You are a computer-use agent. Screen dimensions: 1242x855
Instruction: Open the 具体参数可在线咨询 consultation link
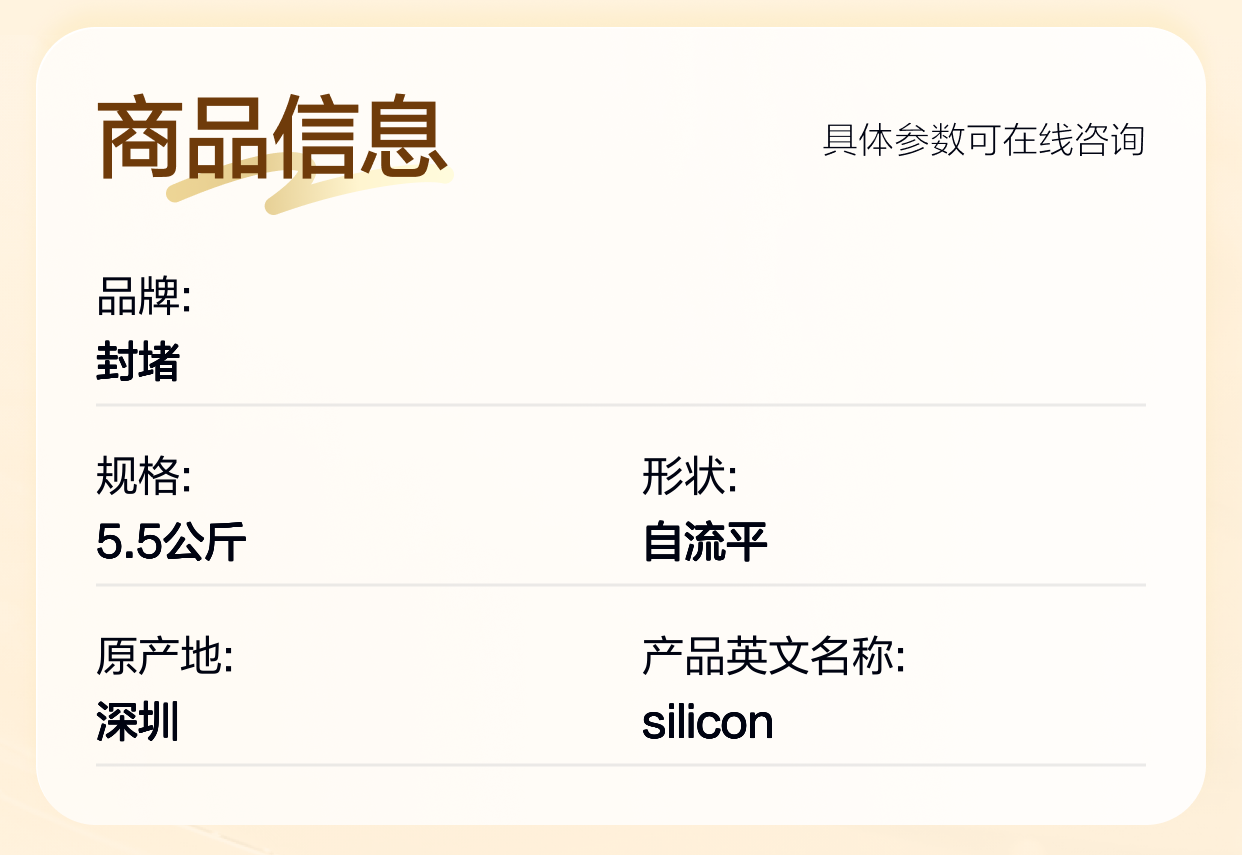tap(983, 140)
